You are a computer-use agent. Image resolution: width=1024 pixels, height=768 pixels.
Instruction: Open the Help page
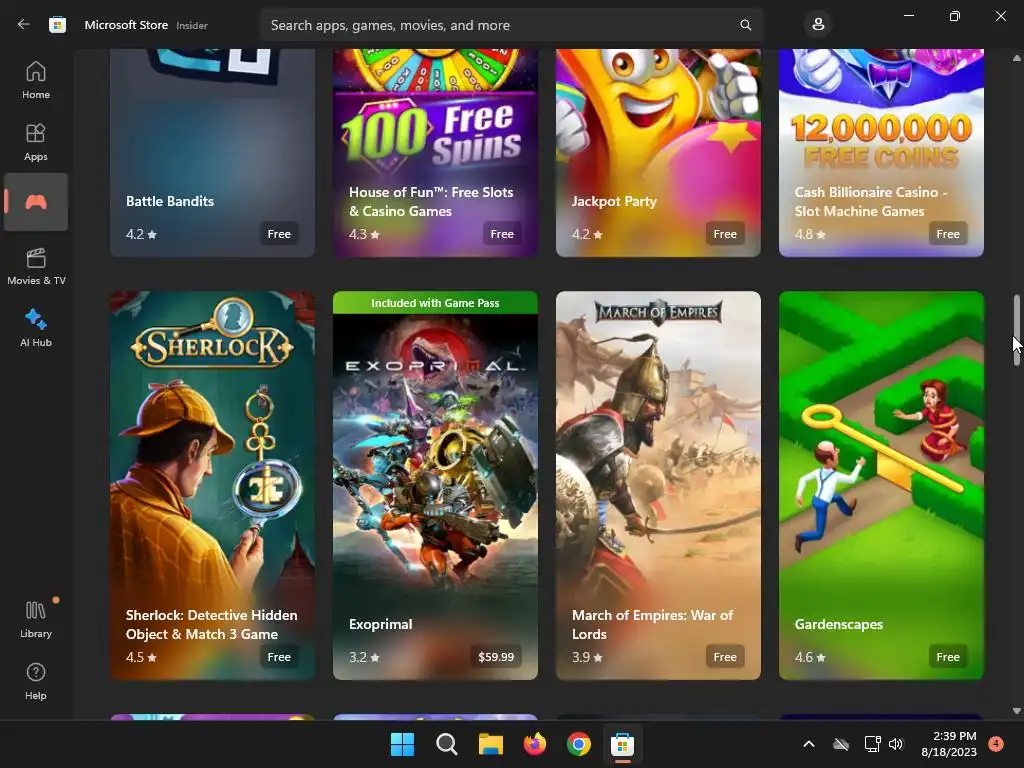pyautogui.click(x=36, y=681)
